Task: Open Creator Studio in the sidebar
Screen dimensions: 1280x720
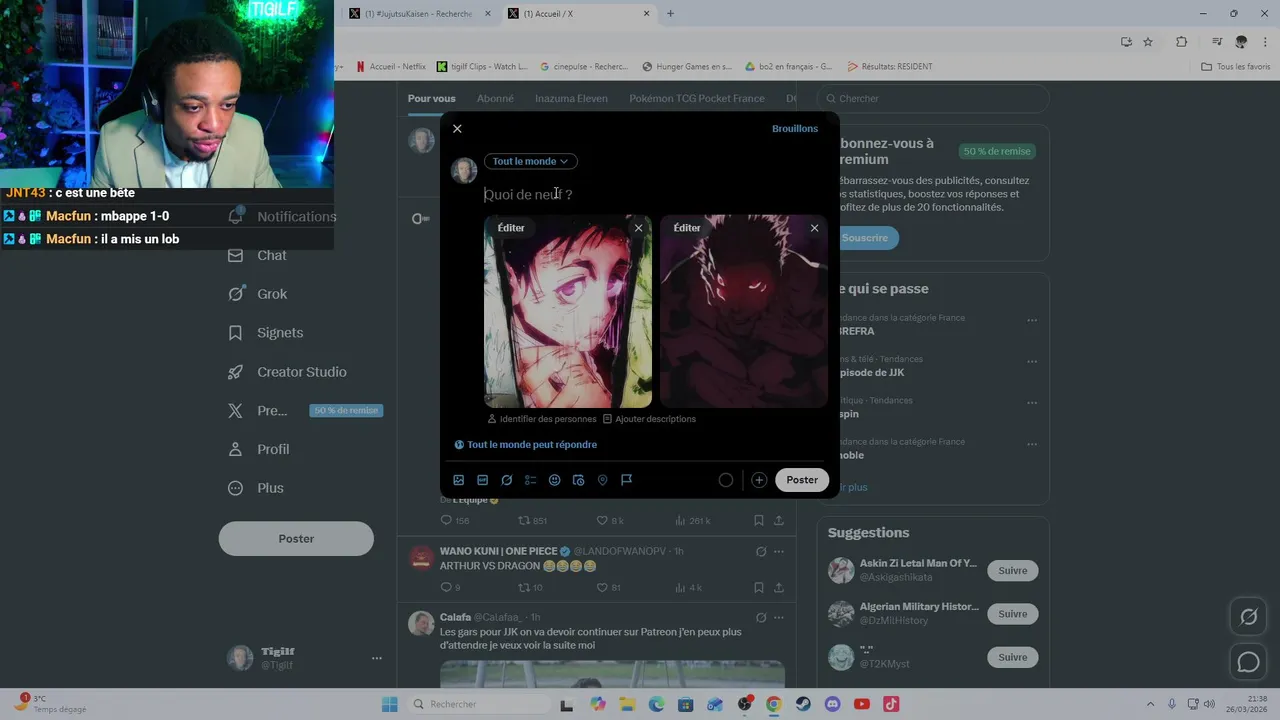Action: pyautogui.click(x=287, y=372)
